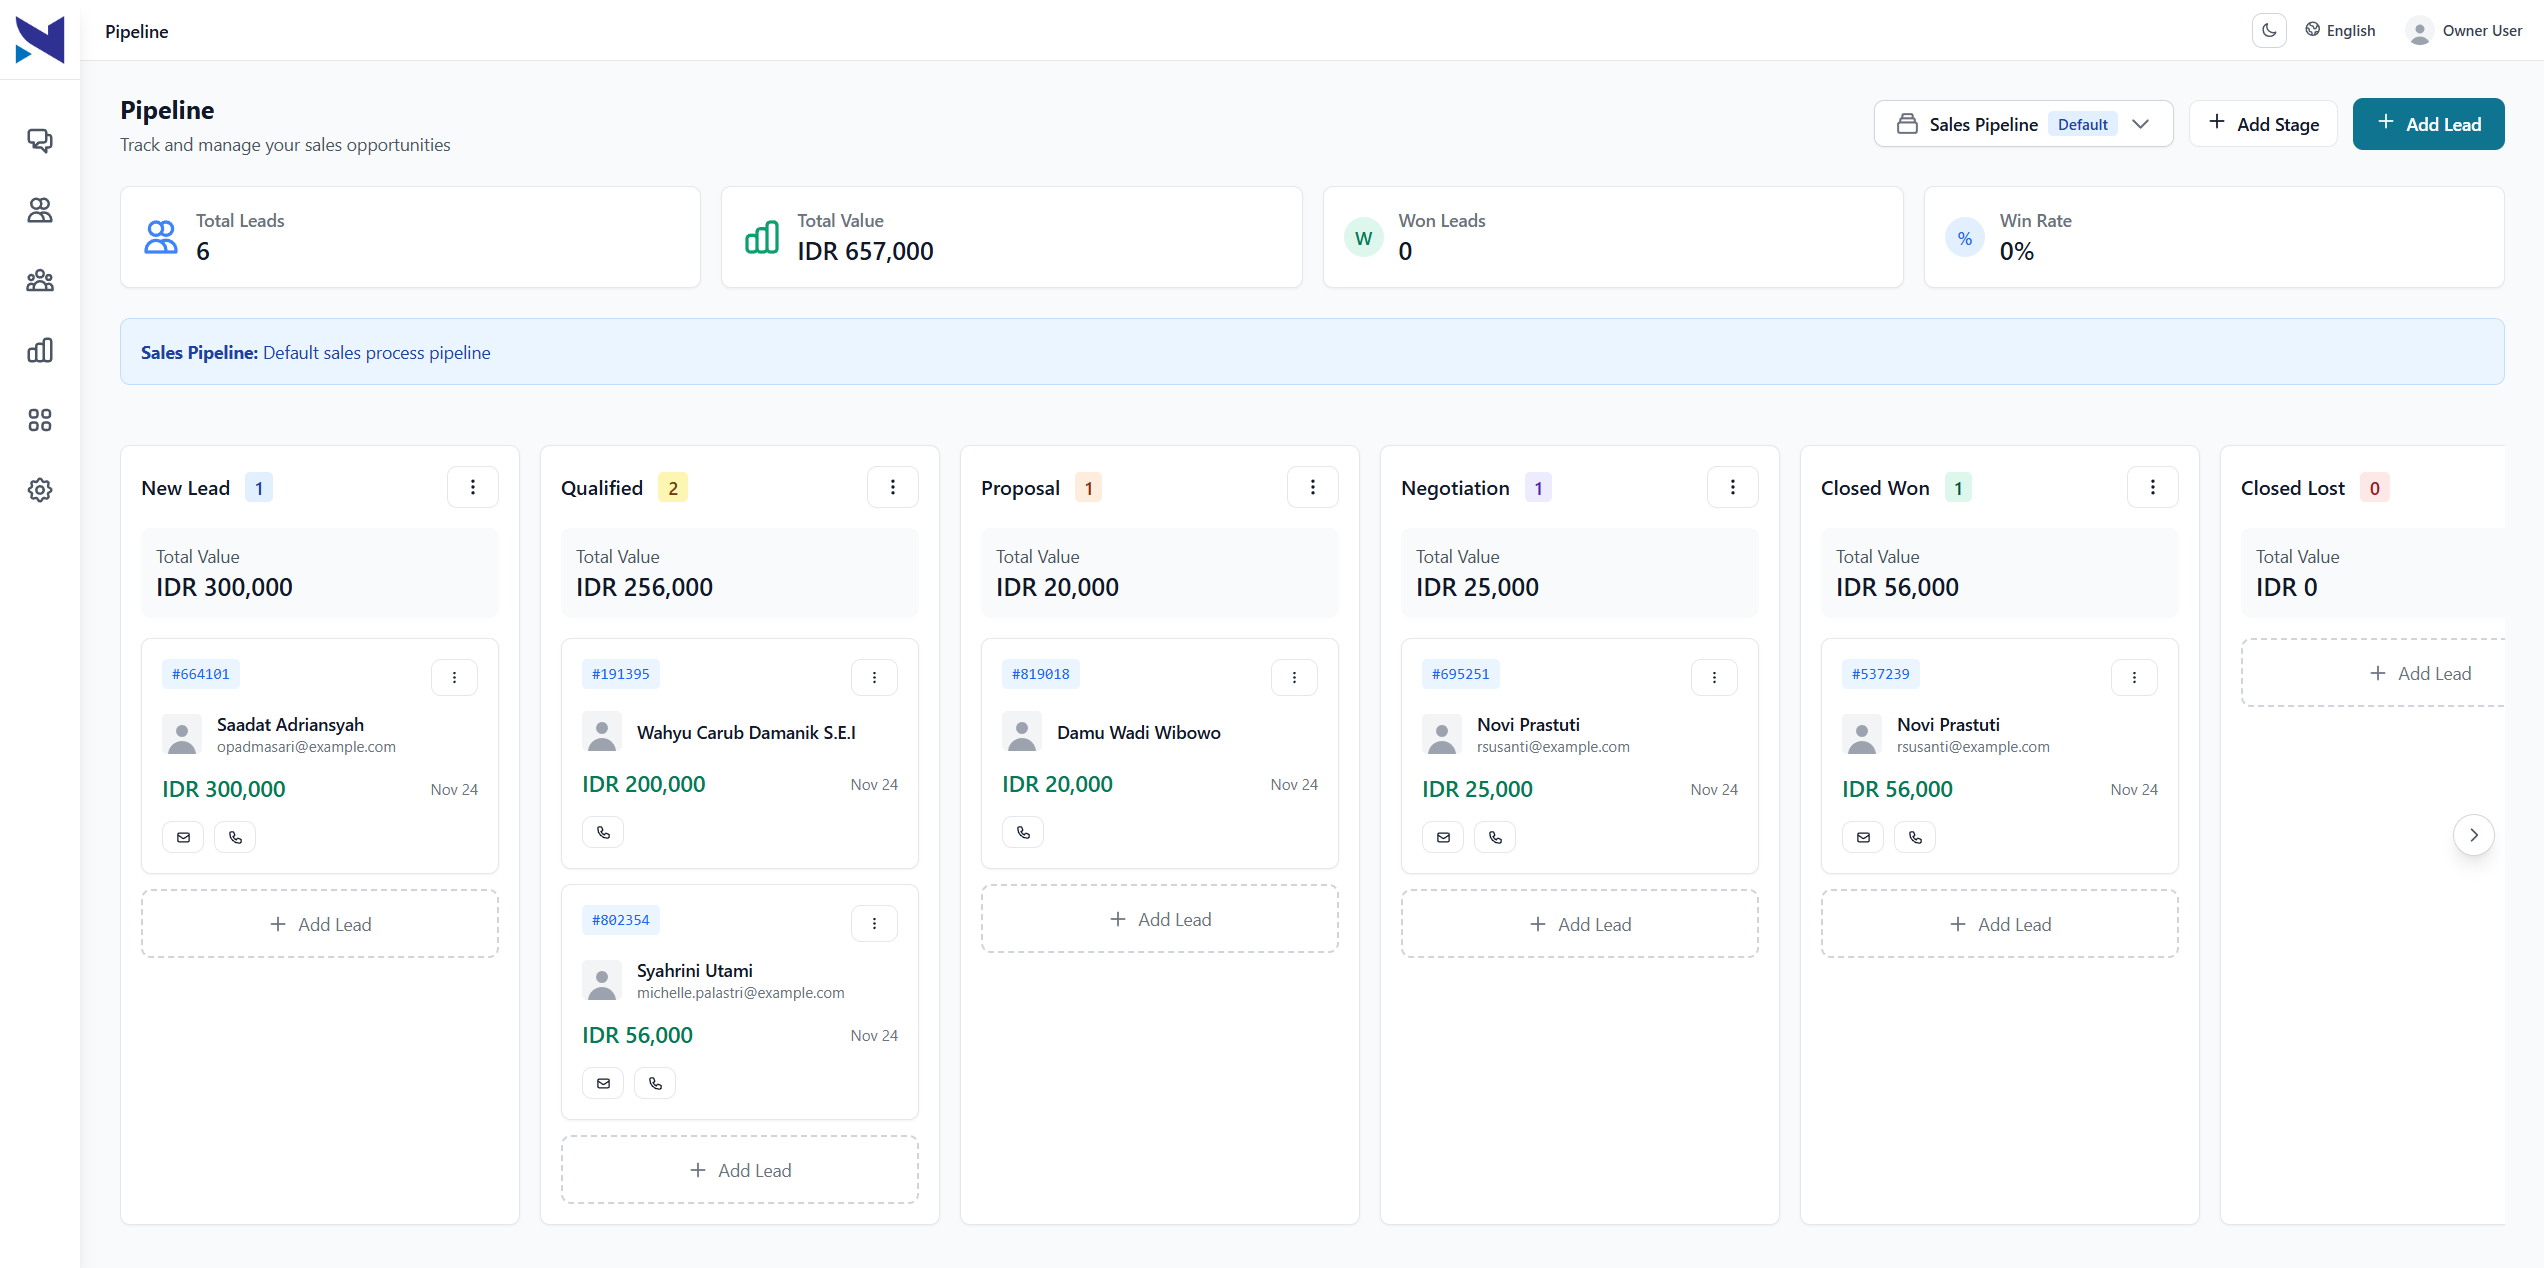Open options menu on lead card #819018
The height and width of the screenshot is (1268, 2544).
[x=1294, y=677]
